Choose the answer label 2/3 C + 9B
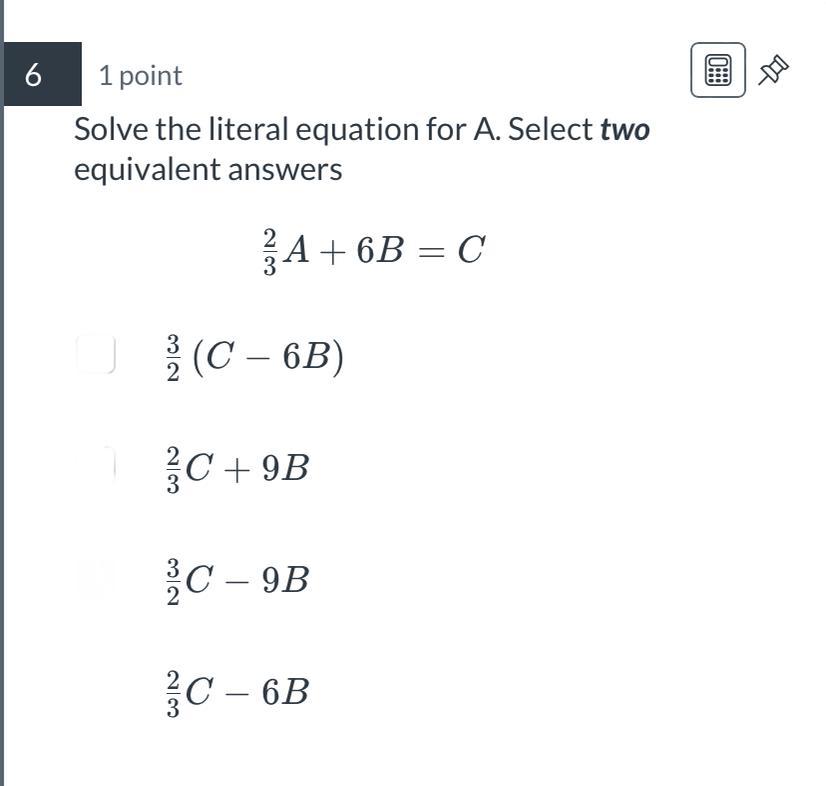Viewport: 826px width, 786px height. (x=237, y=468)
